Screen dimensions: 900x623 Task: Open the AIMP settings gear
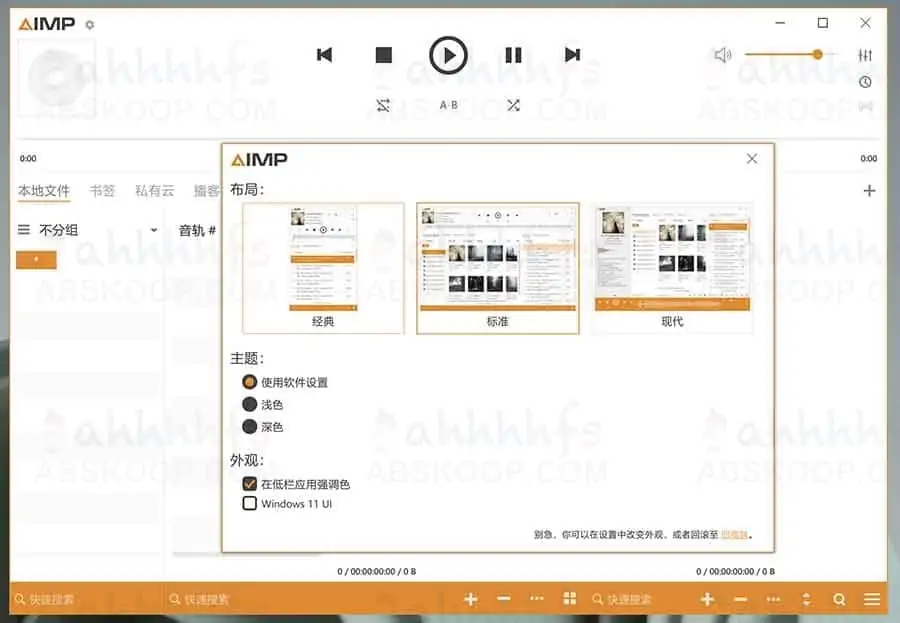click(88, 22)
